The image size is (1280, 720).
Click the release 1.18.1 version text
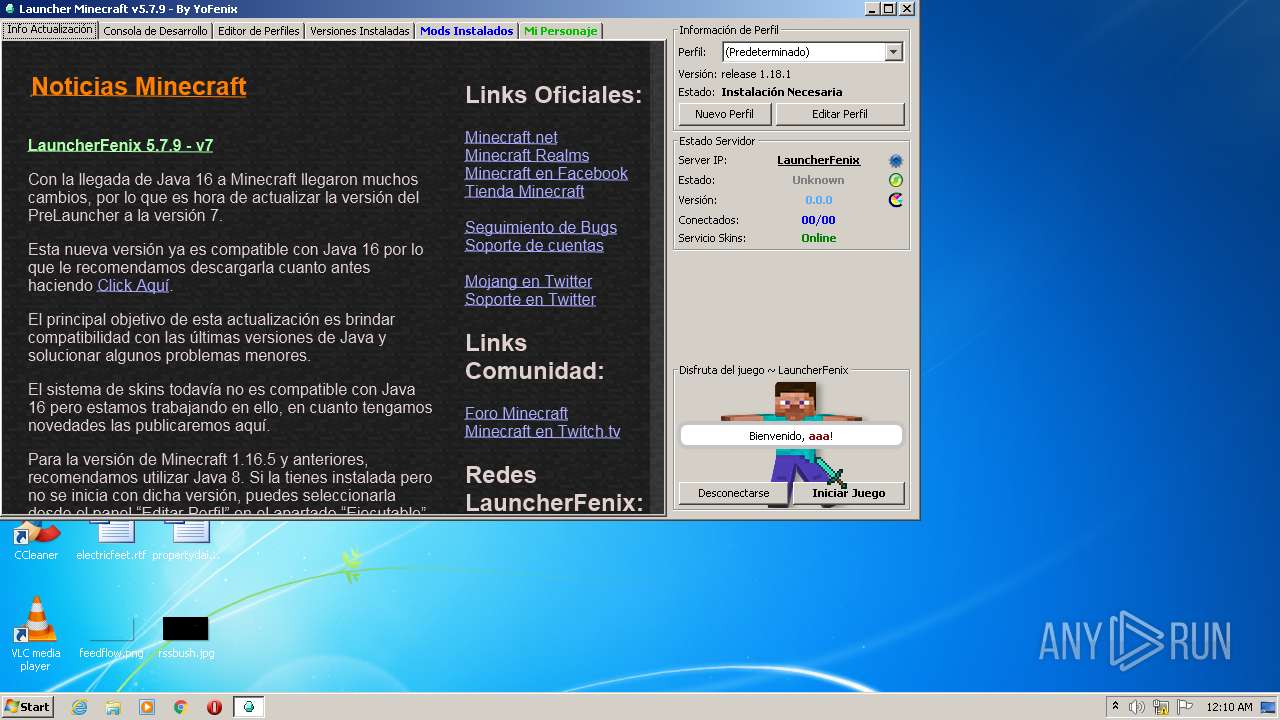755,74
